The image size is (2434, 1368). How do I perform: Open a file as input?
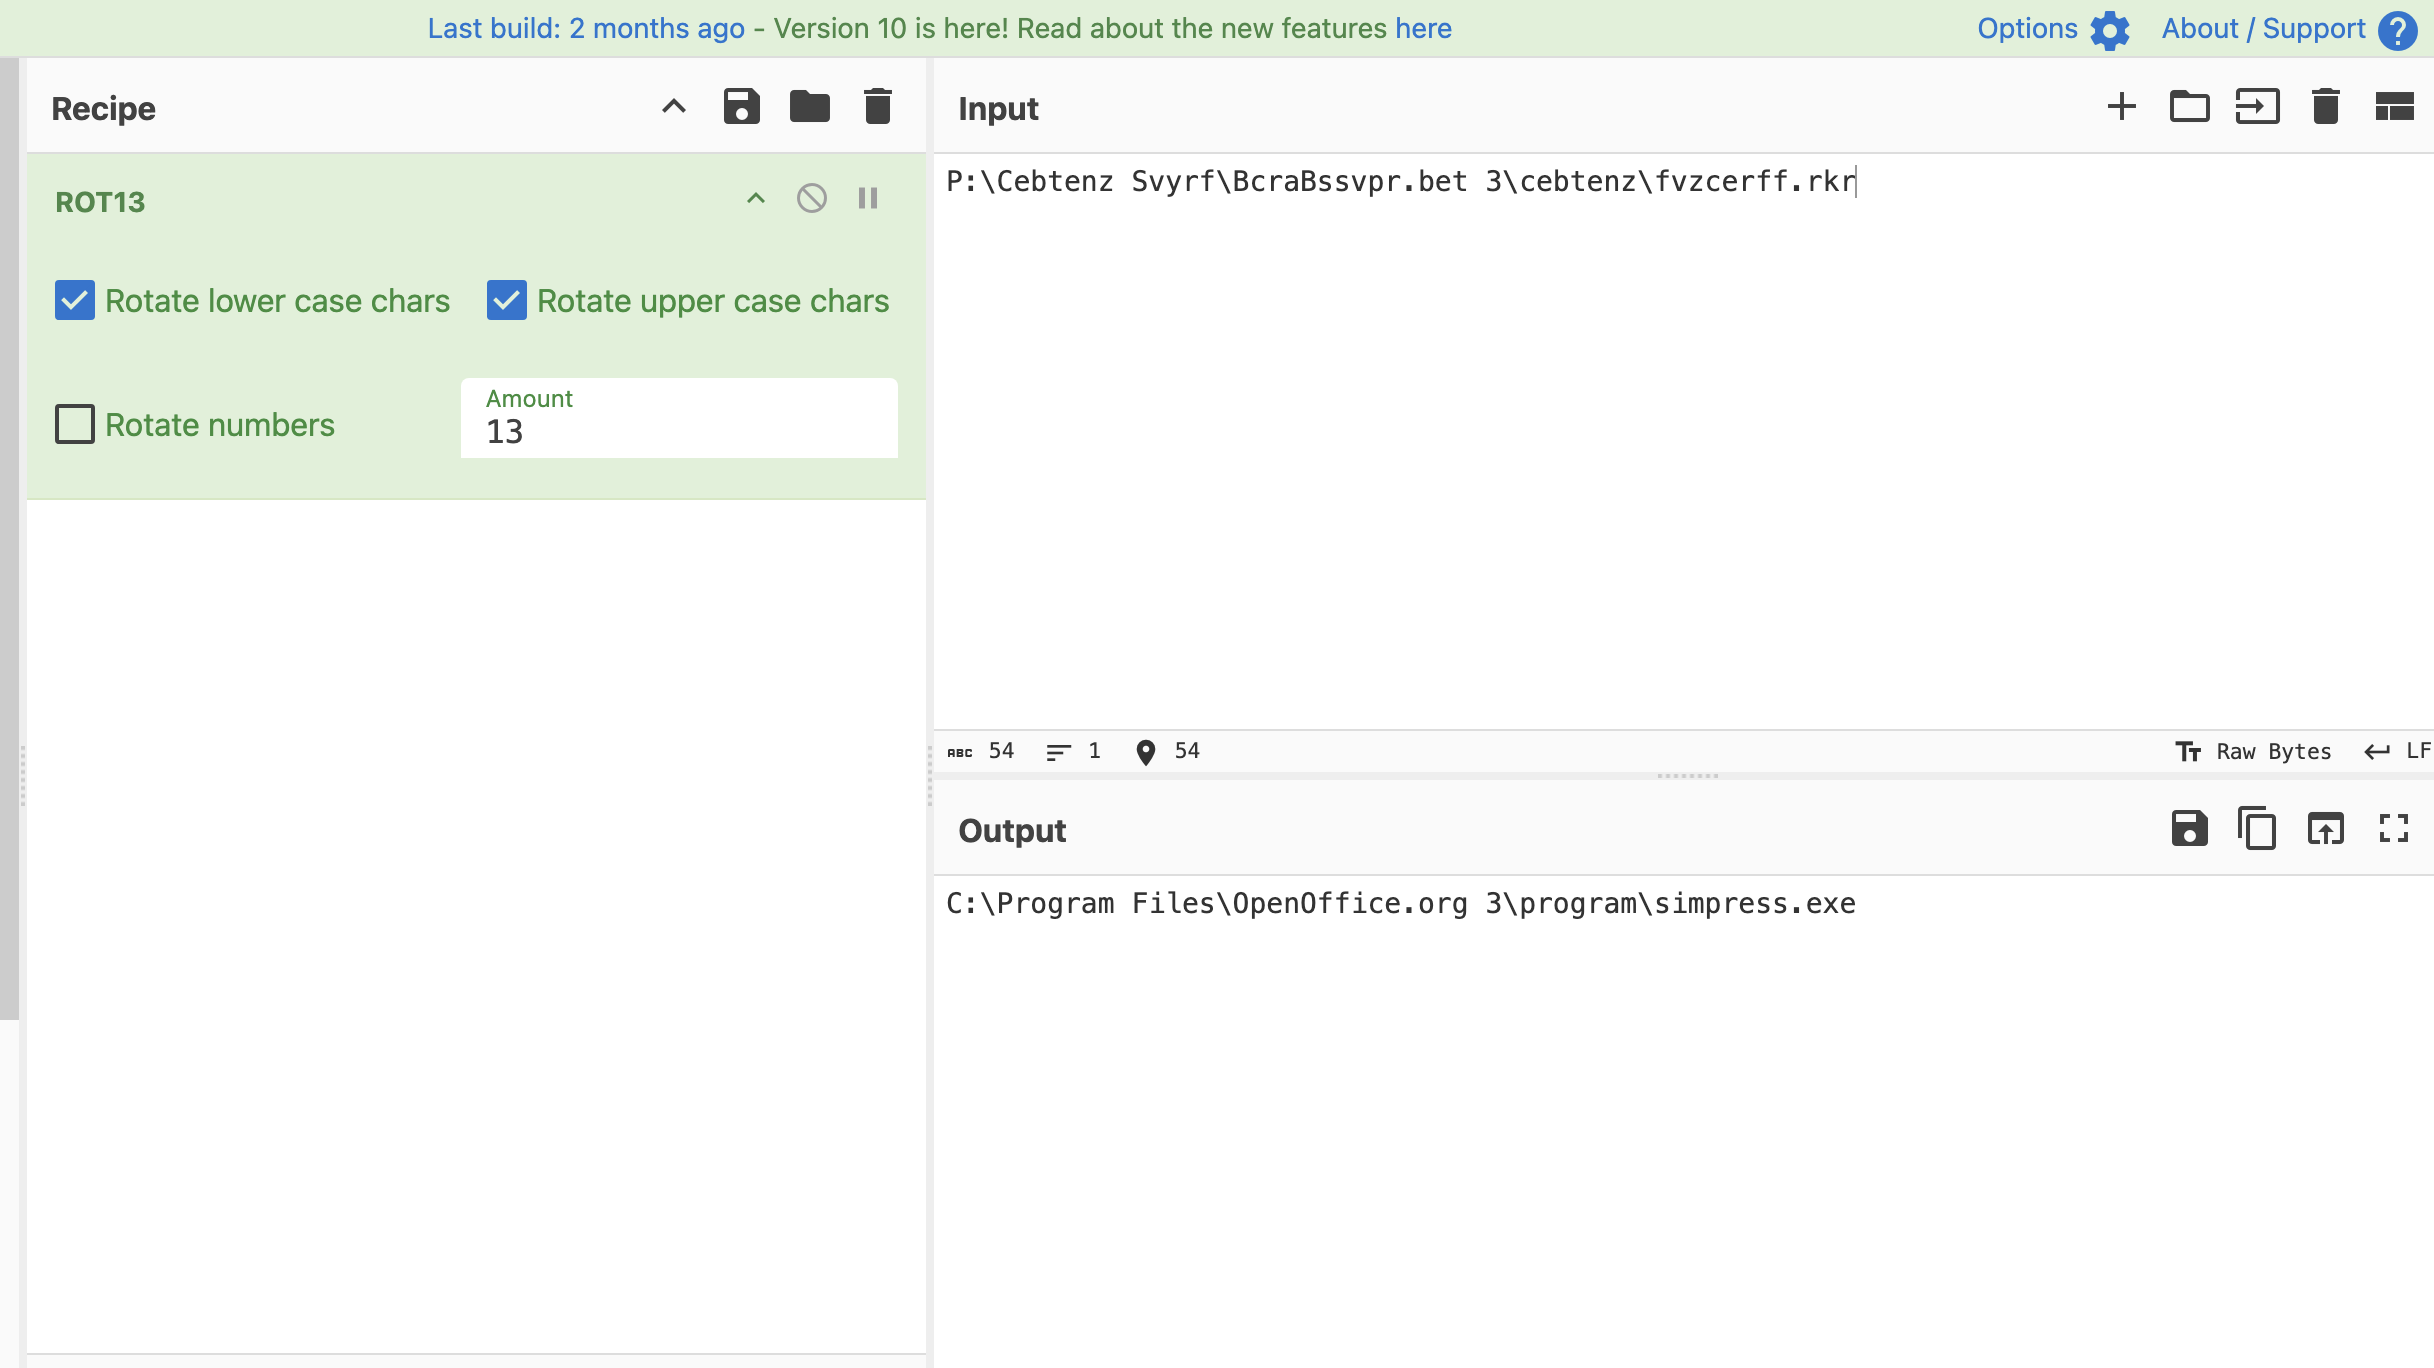[2257, 107]
